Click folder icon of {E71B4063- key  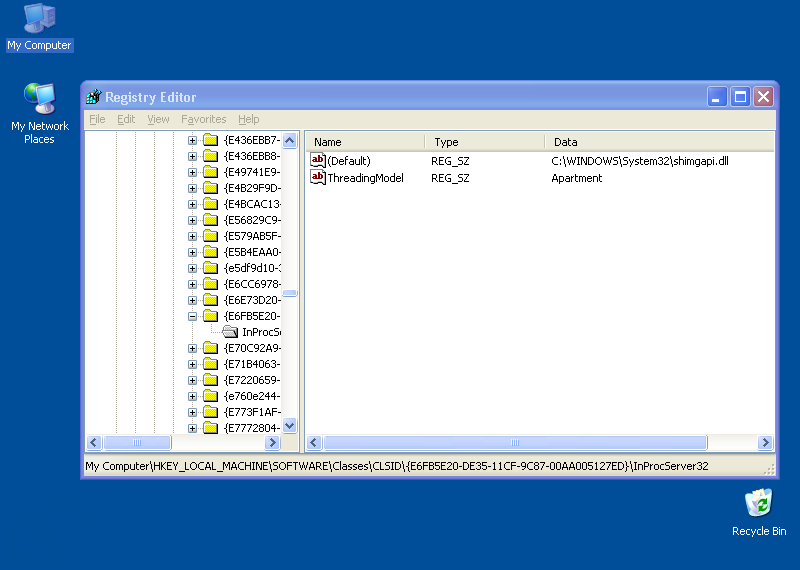tap(211, 364)
